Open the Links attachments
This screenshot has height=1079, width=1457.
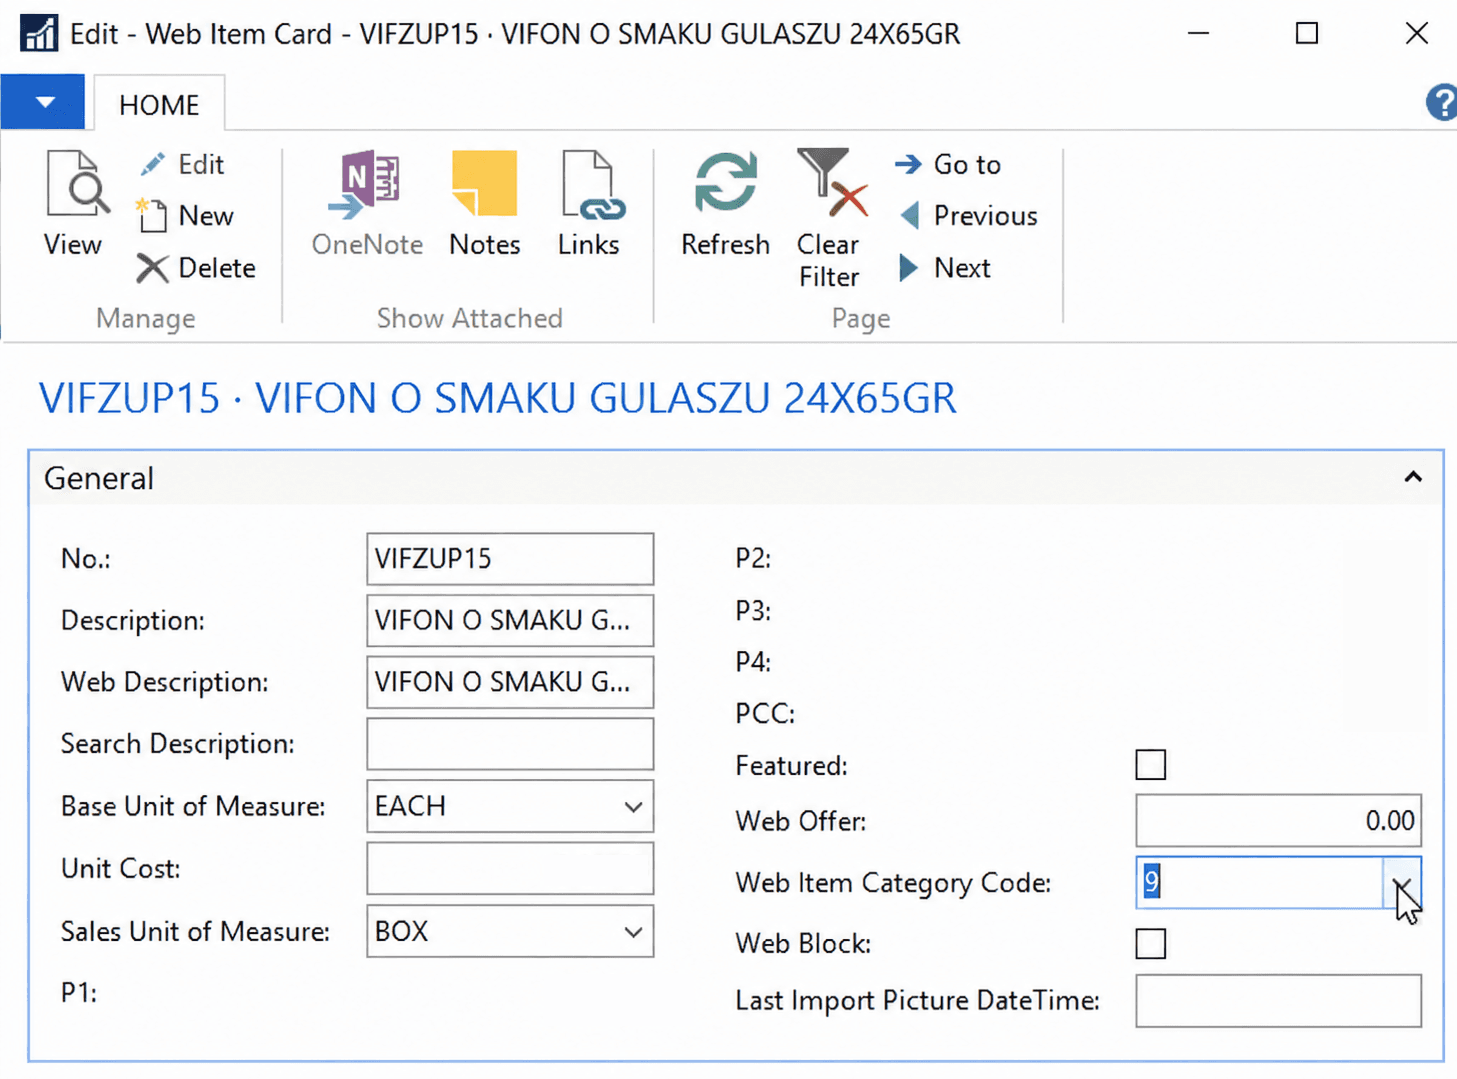coord(589,203)
